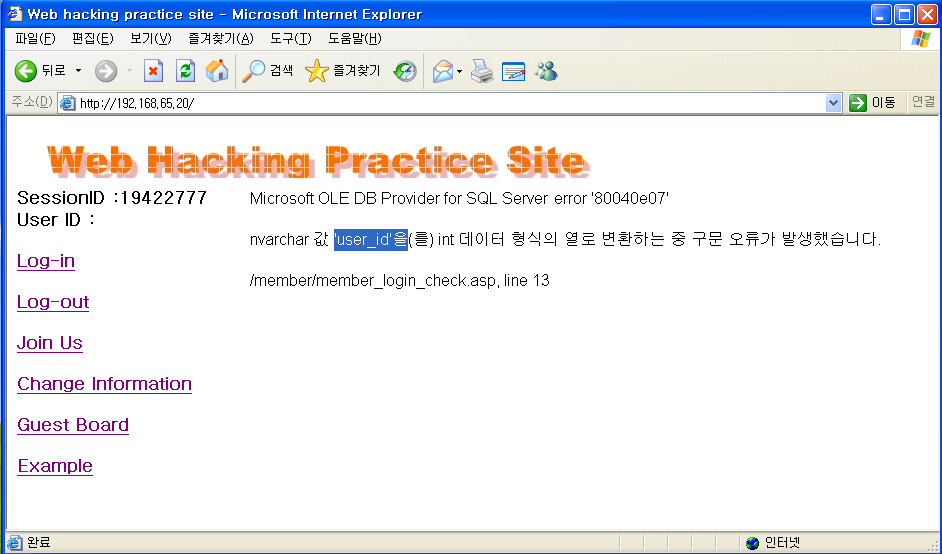This screenshot has width=942, height=554.
Task: Stop page loading with red X icon
Action: tap(153, 71)
